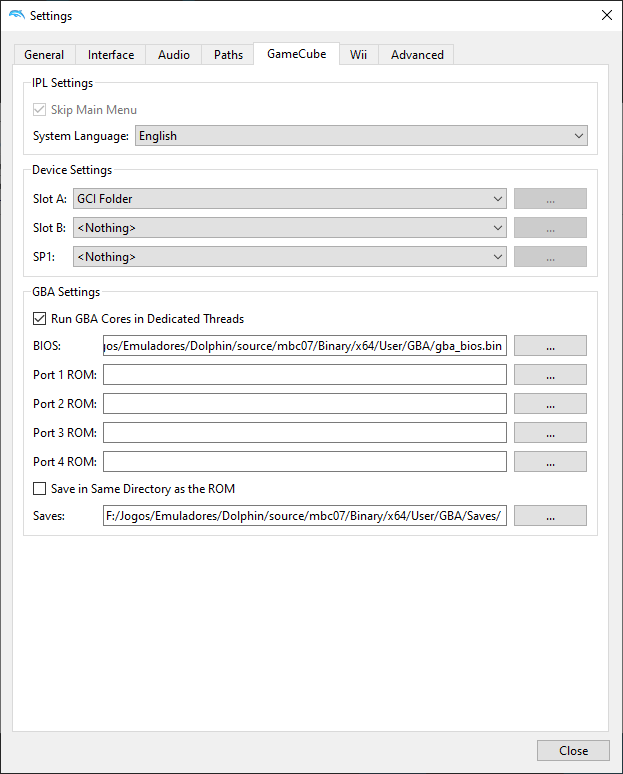Click the Saves path field

(x=305, y=516)
